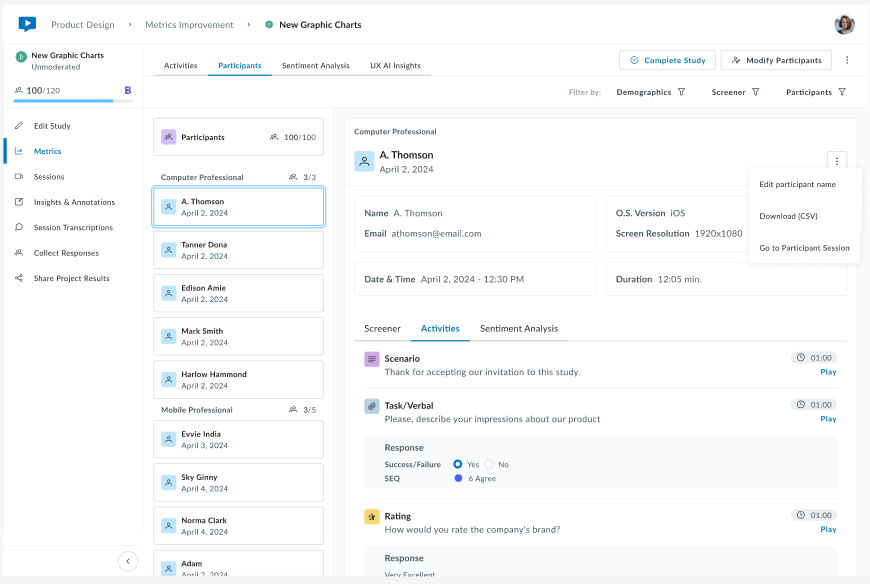870x584 pixels.
Task: Open the three-dot menu on A. Thomson's card
Action: [836, 160]
